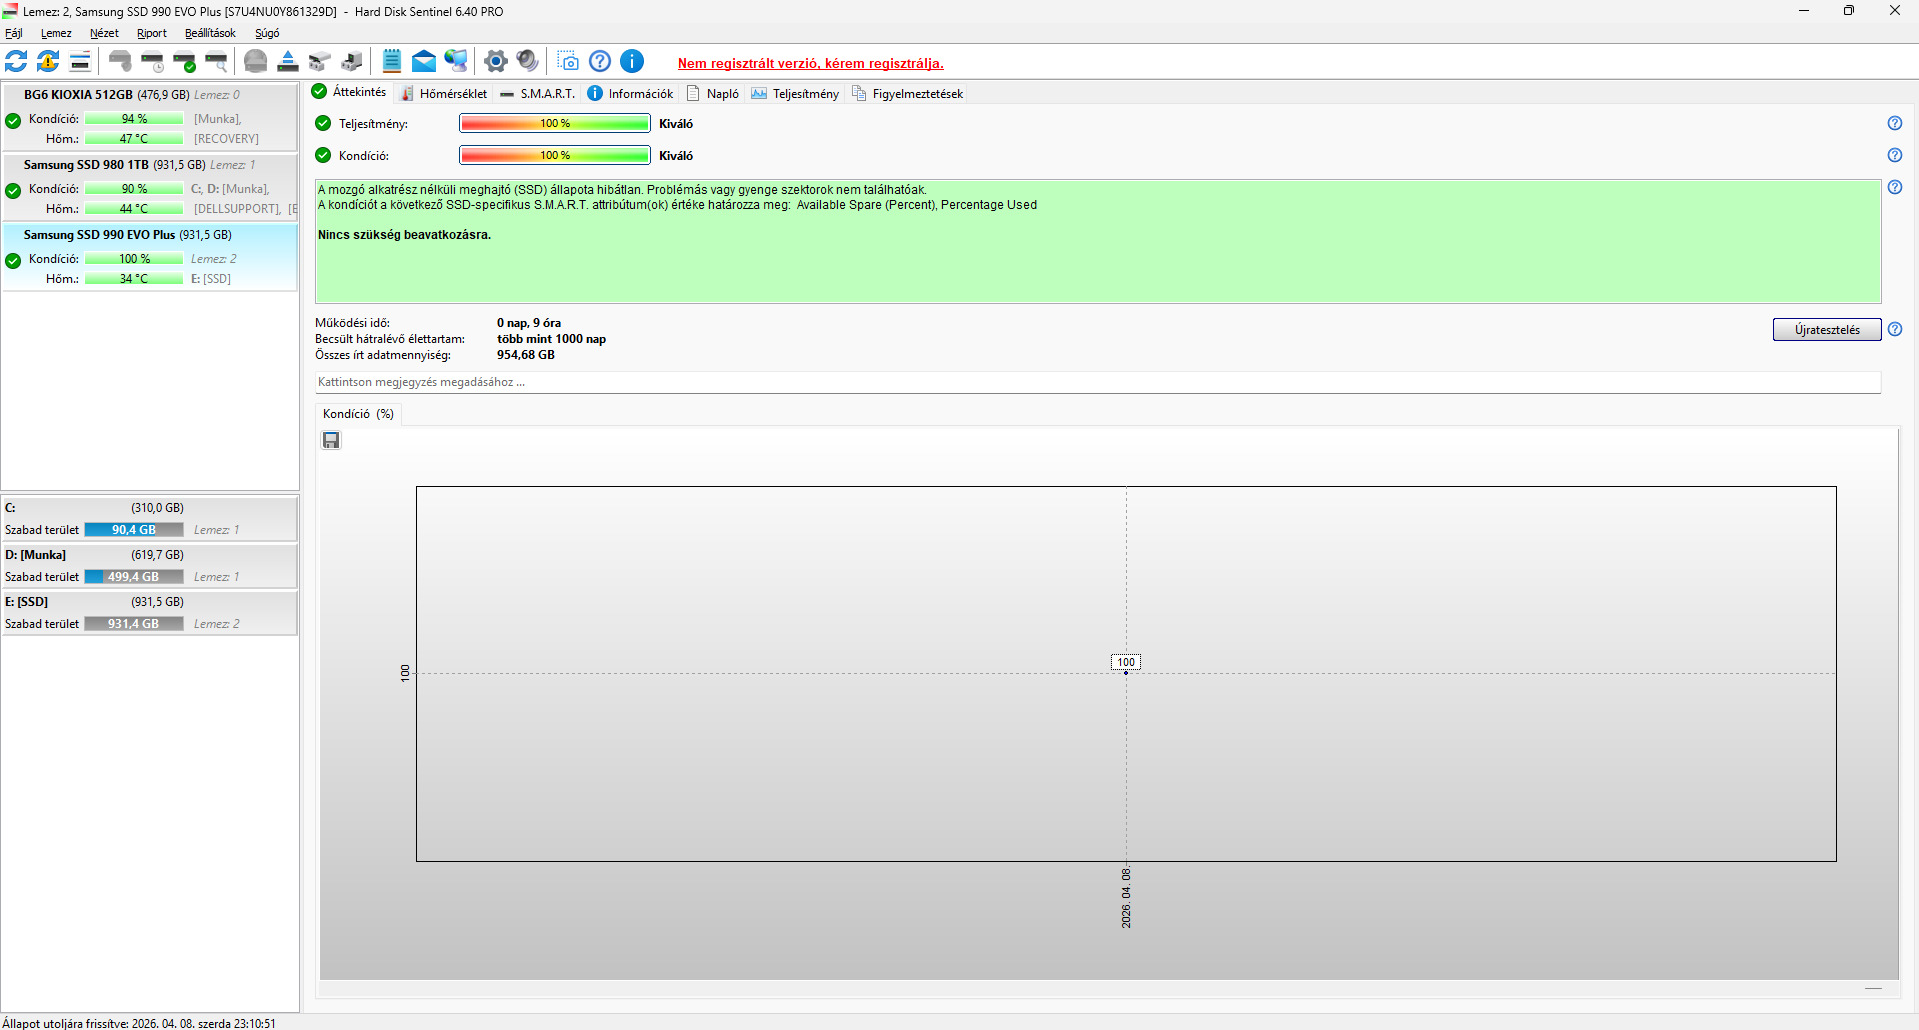The image size is (1919, 1030).
Task: Click the help icon next to Újratesztelés
Action: pos(1895,329)
